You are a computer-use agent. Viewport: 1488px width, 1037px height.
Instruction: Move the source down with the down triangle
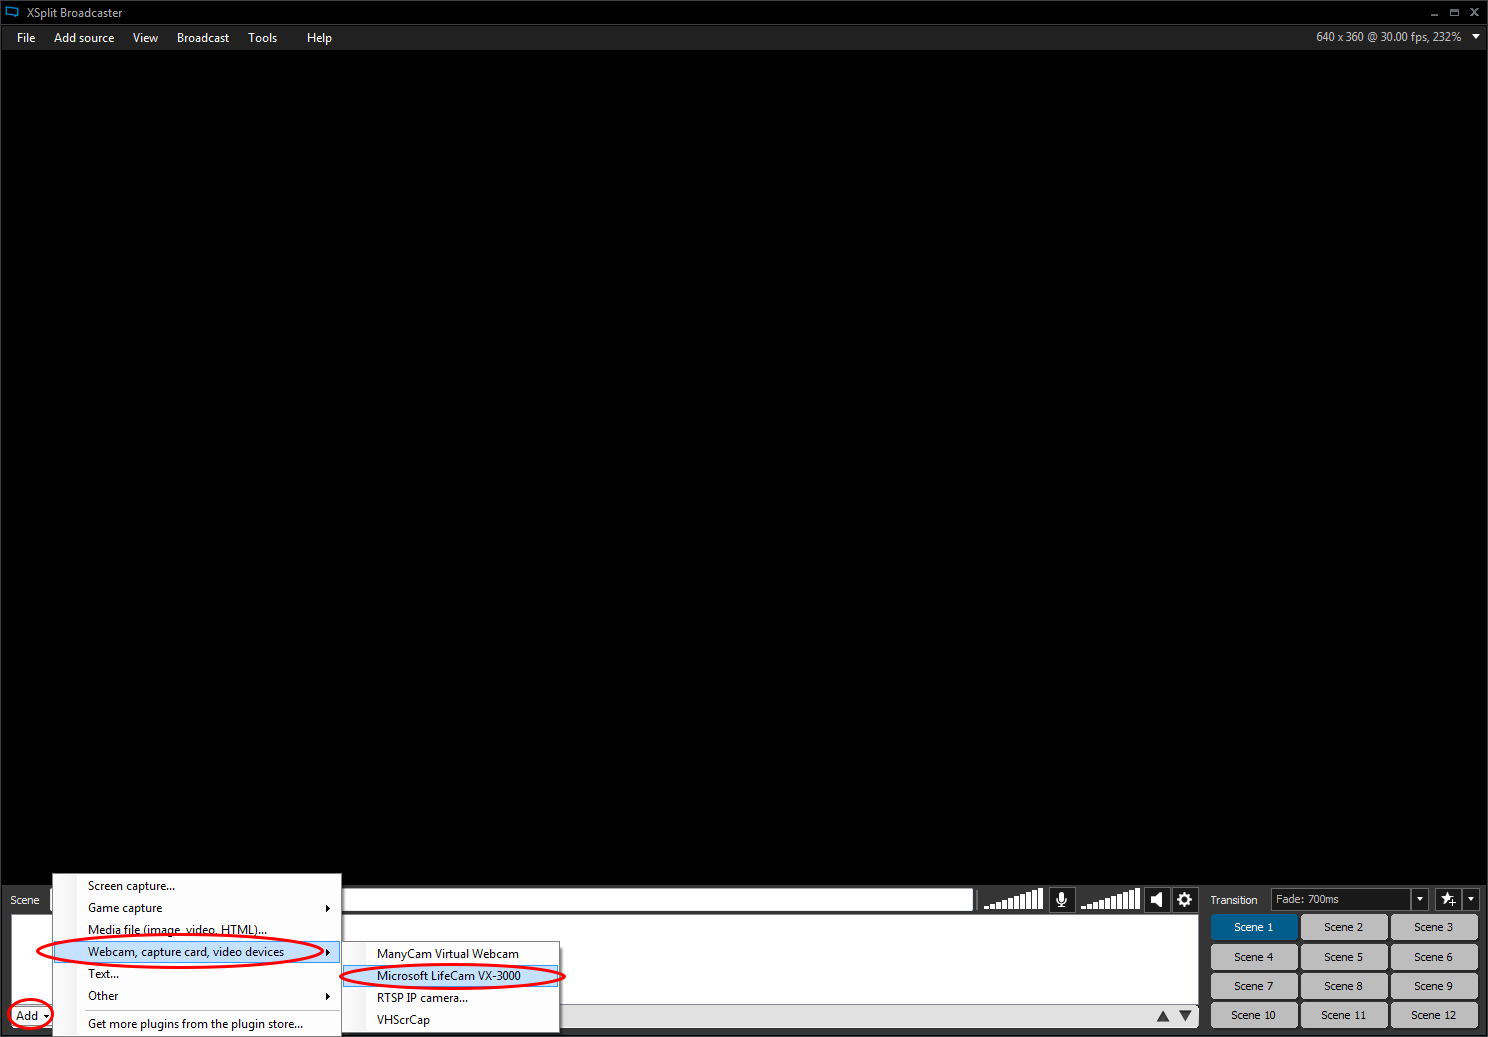(x=1185, y=1016)
